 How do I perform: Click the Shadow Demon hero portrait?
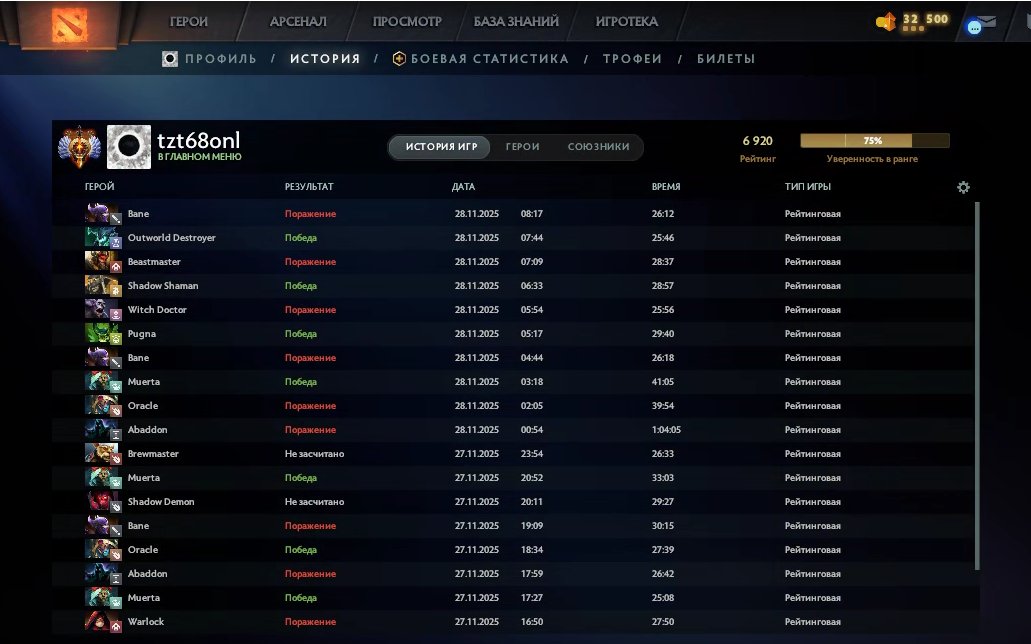[x=98, y=502]
